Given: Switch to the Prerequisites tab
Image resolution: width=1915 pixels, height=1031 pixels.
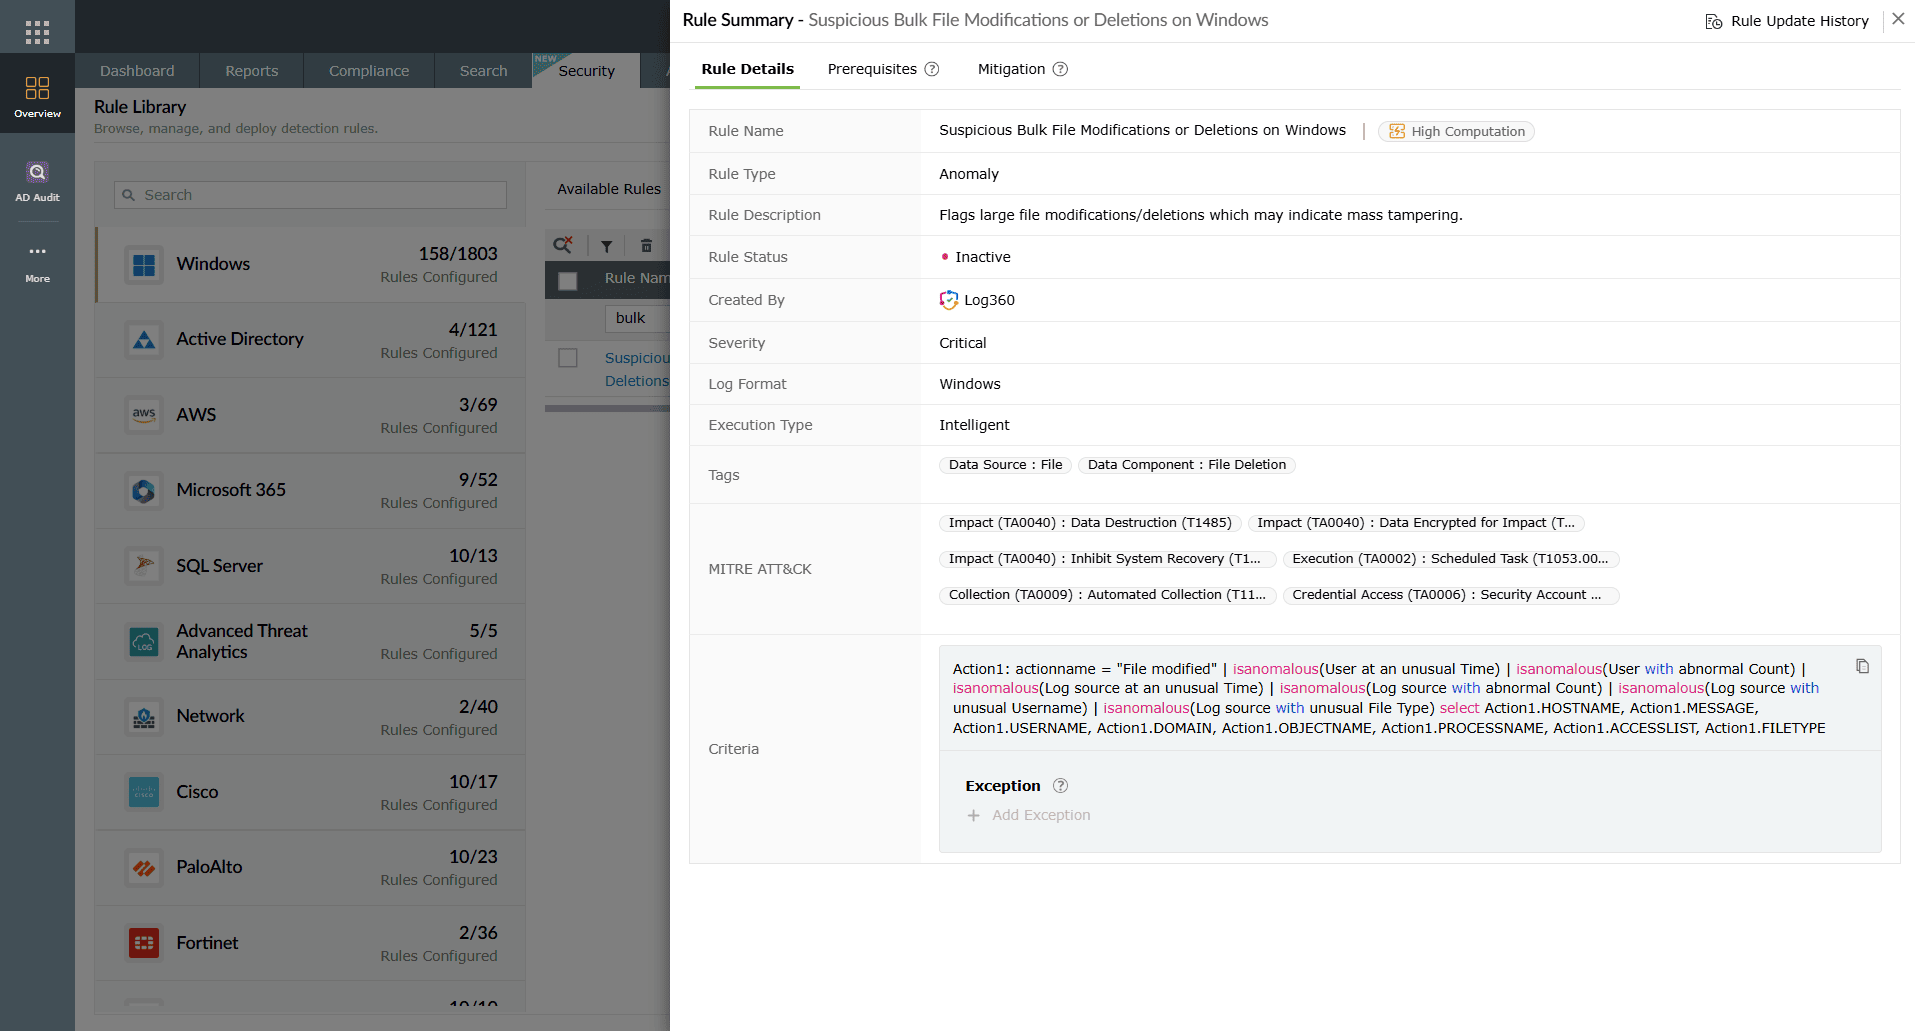Looking at the screenshot, I should pyautogui.click(x=872, y=69).
